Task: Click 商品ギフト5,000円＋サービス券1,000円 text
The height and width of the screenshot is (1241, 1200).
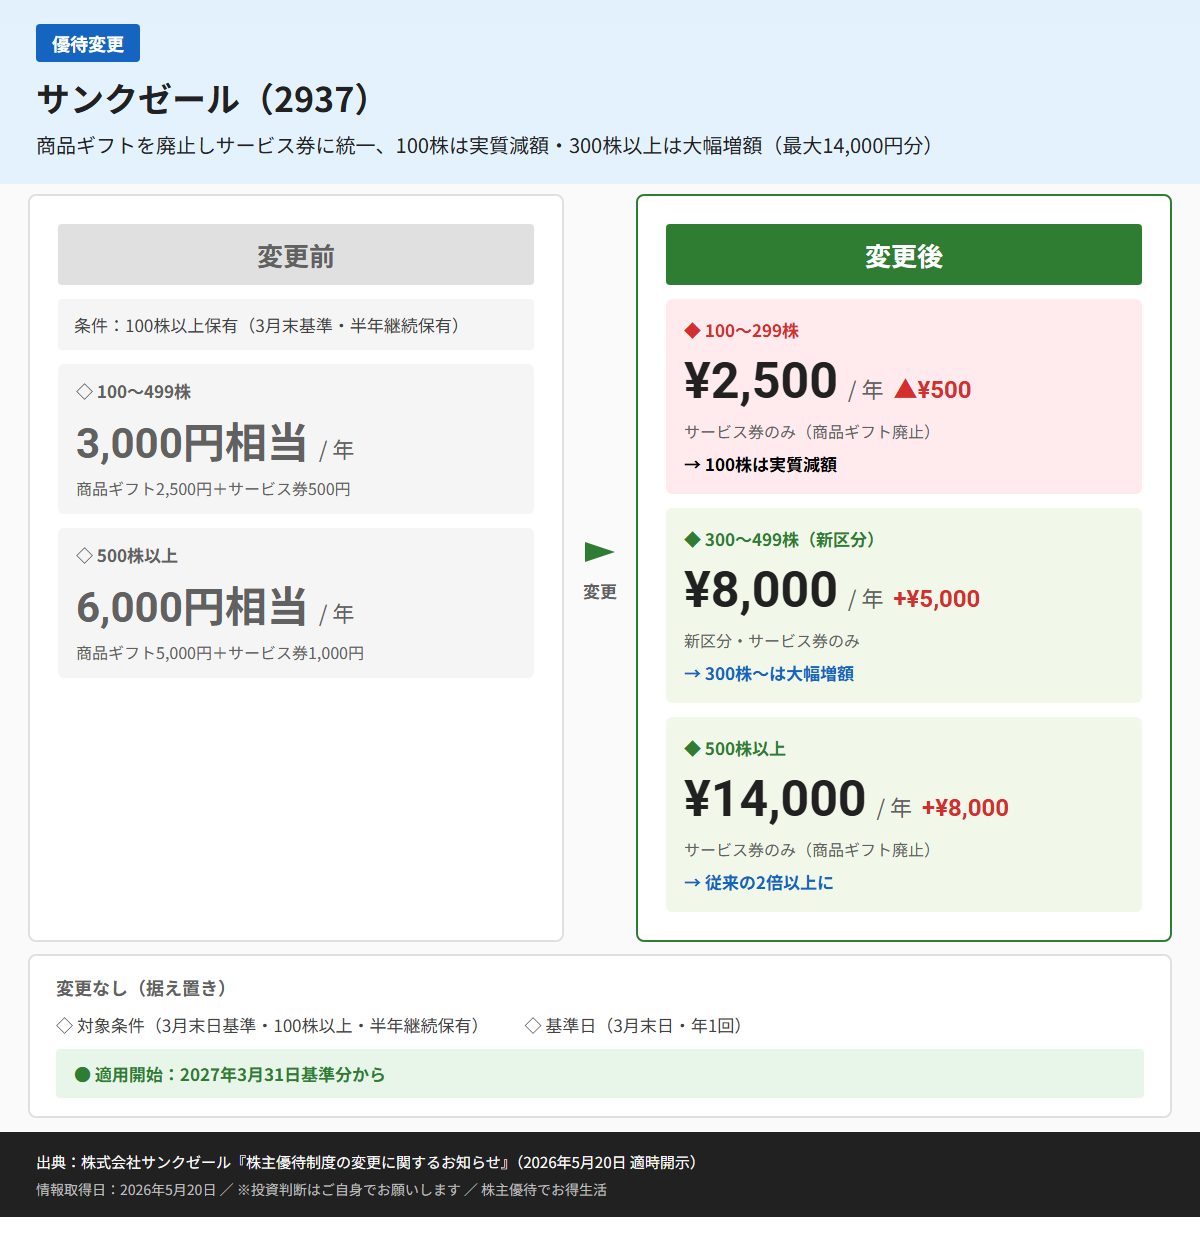Action: 220,653
